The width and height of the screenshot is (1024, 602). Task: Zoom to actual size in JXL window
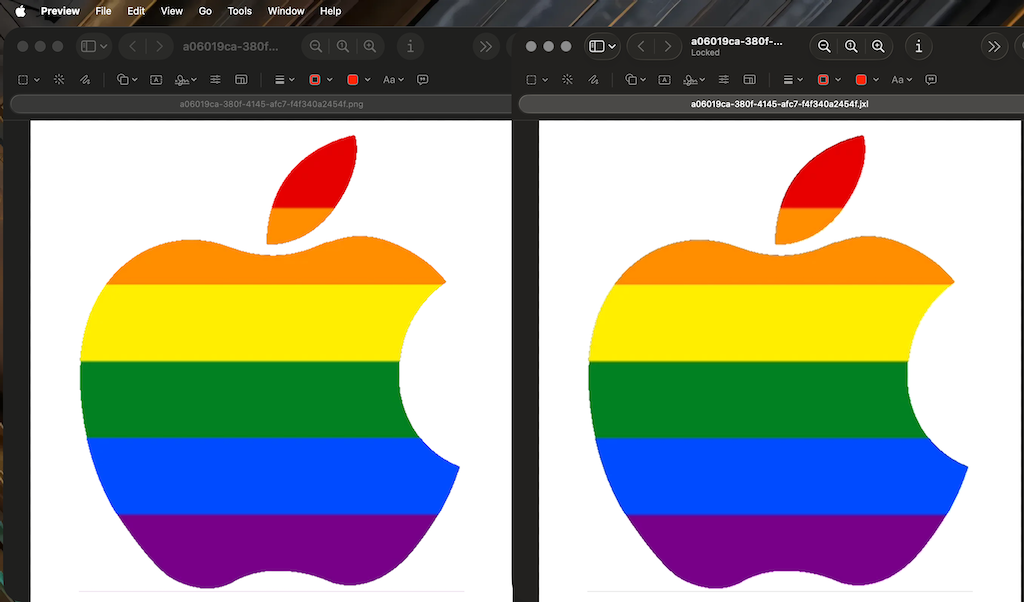[x=851, y=46]
